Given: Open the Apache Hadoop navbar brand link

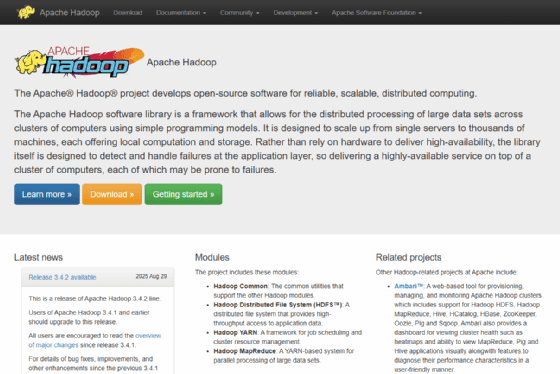Looking at the screenshot, I should tap(69, 13).
